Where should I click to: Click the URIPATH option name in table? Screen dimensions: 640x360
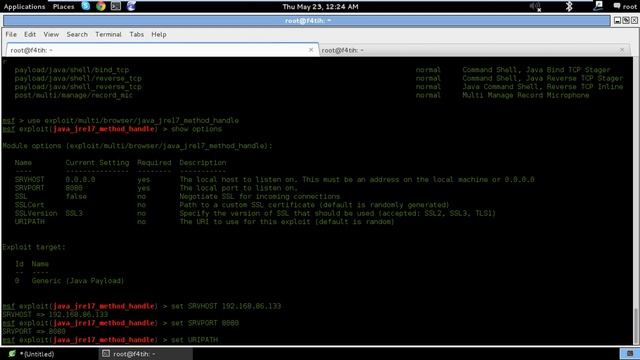pos(30,222)
